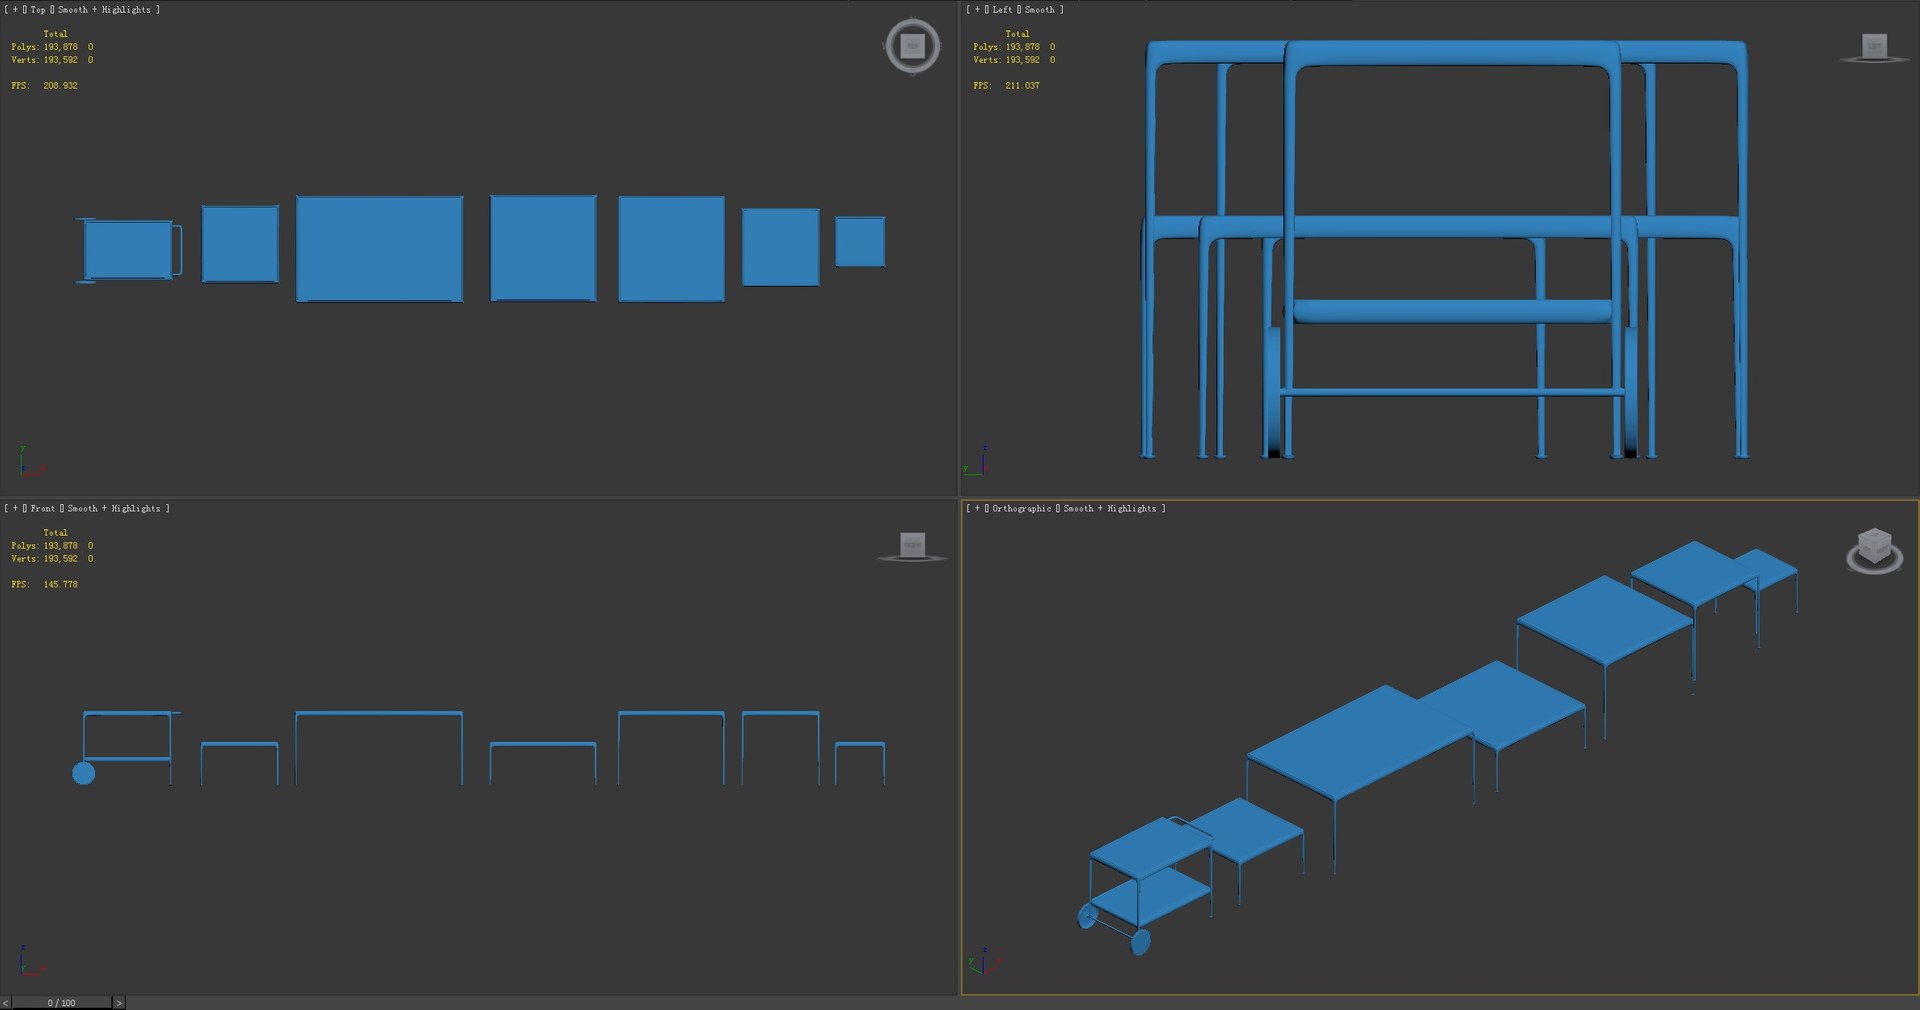Open Orthographic viewport 'Smooth + Highlights' shading menu
This screenshot has width=1920, height=1010.
pos(1109,509)
